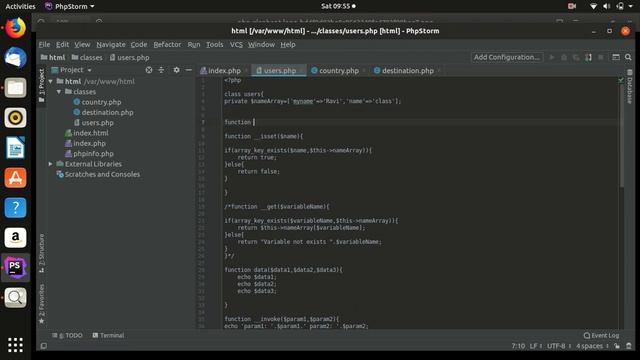Click the listen-for-debug-connections icon in toolbar
This screenshot has height=360, width=640.
click(x=589, y=58)
